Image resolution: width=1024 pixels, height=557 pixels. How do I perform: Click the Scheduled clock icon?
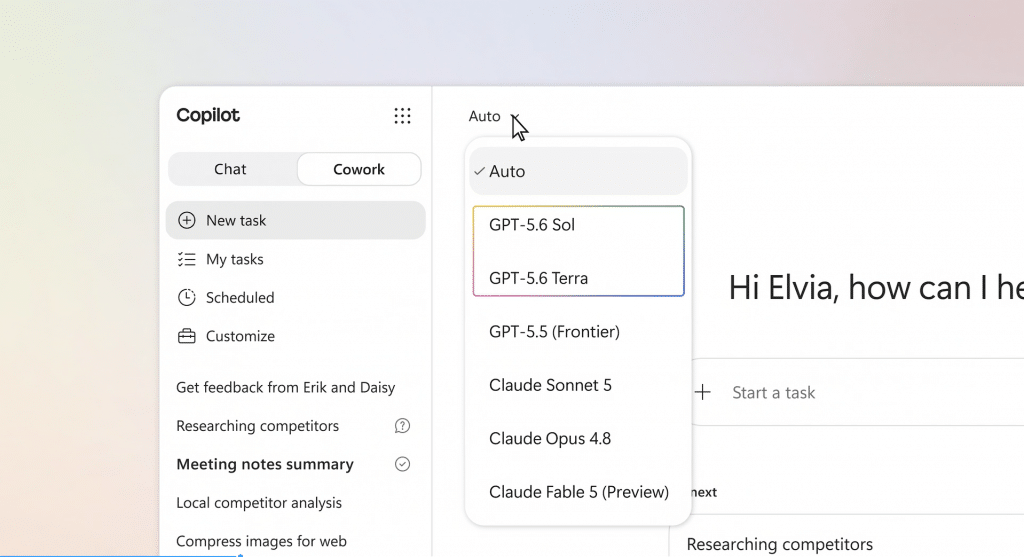[187, 297]
